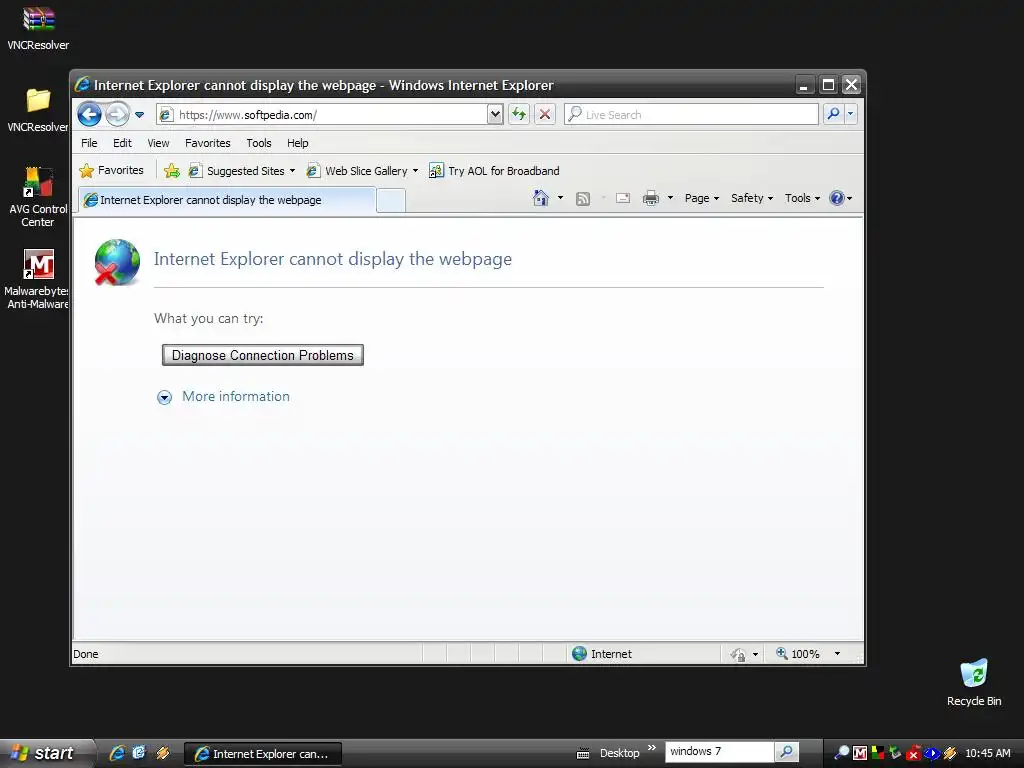Expand the Print dropdown arrow

click(670, 198)
